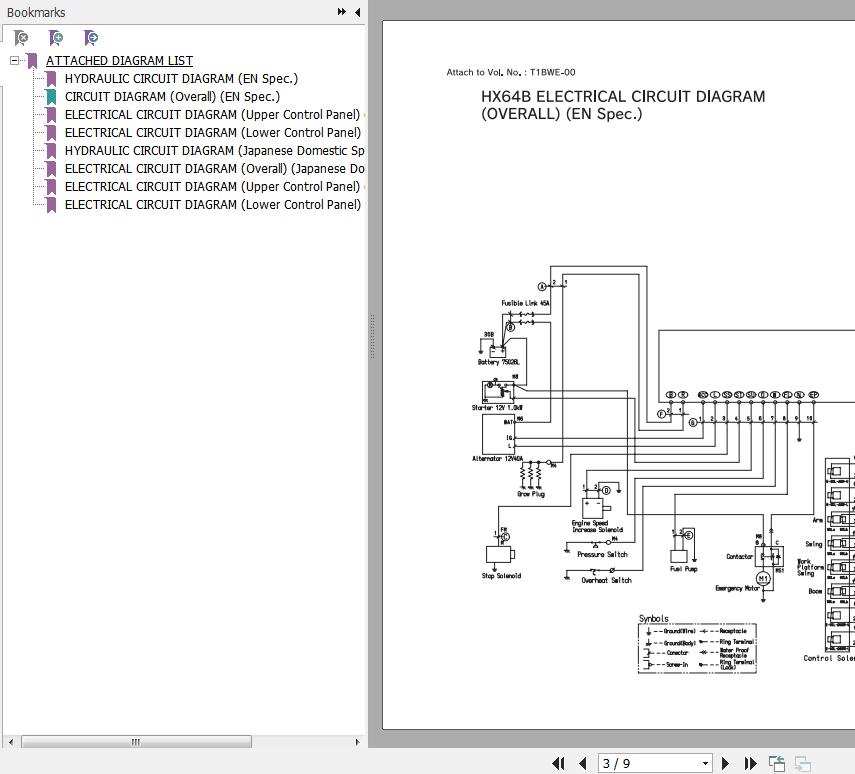This screenshot has width=855, height=774.
Task: Open the ATTACHED DIAGRAM LIST bookmark
Action: (119, 61)
